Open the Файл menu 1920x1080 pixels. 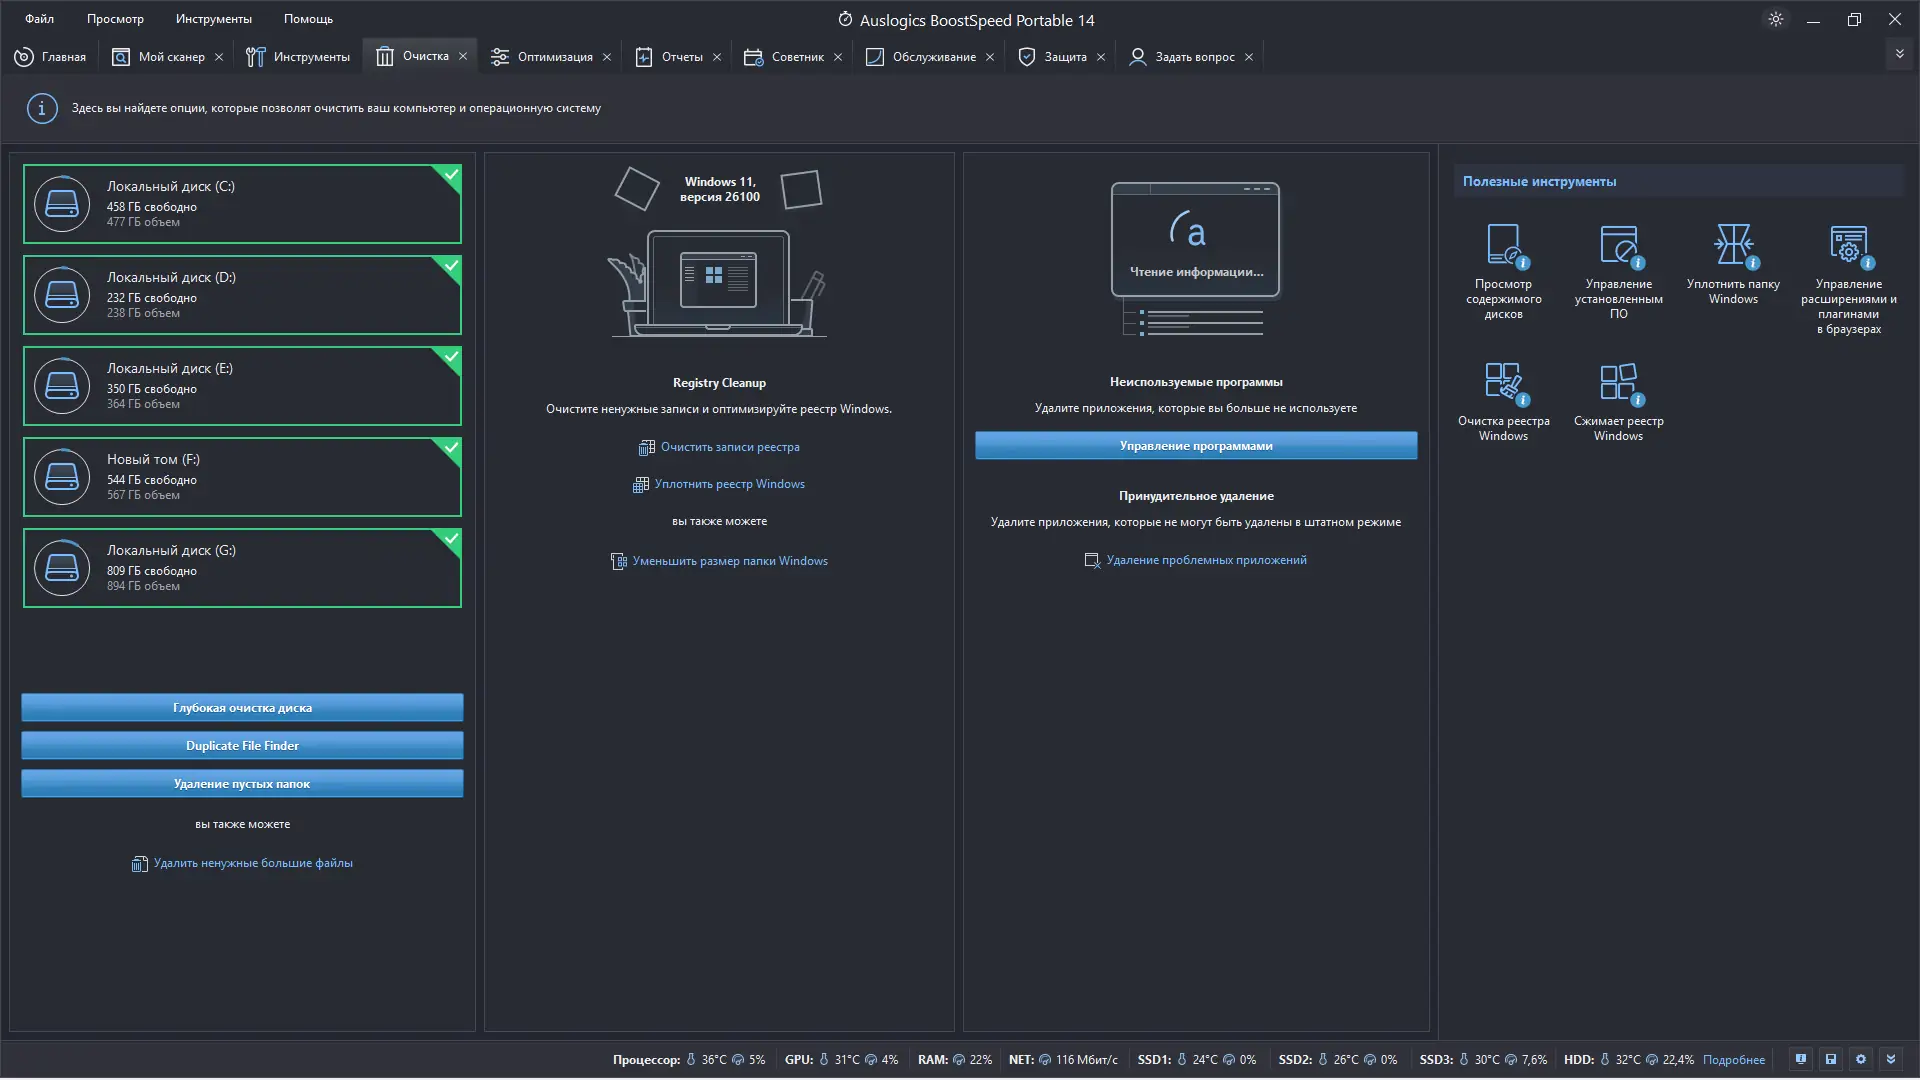(39, 19)
